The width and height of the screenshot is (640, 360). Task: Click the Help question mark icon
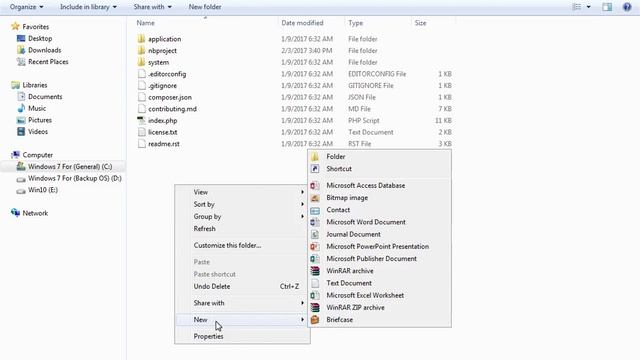pos(627,7)
